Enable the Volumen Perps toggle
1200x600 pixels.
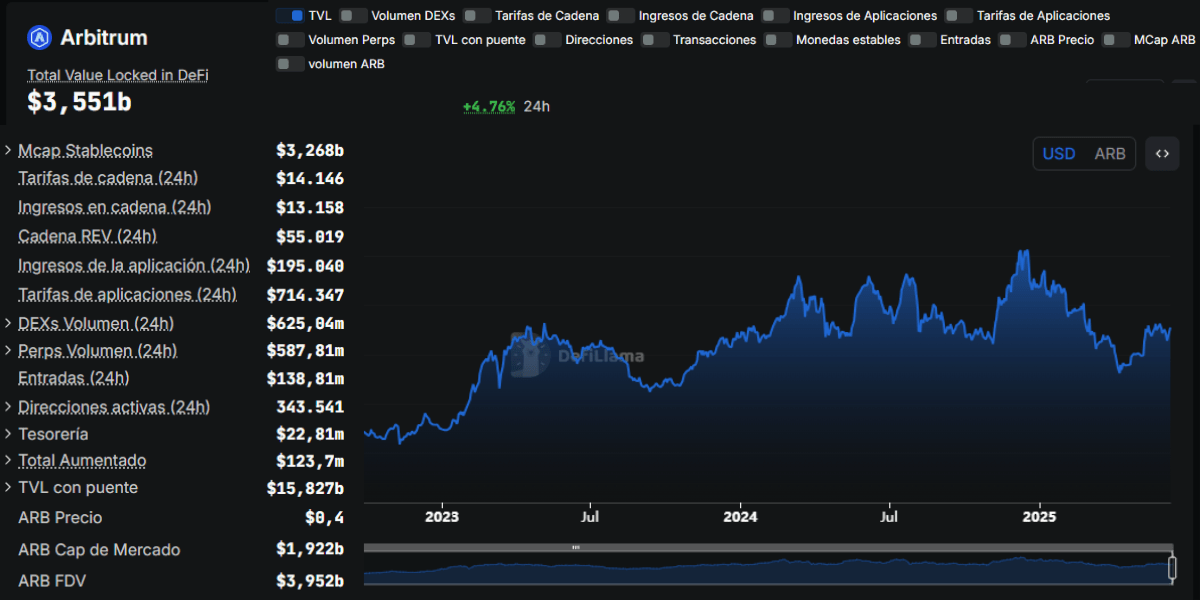(x=290, y=40)
